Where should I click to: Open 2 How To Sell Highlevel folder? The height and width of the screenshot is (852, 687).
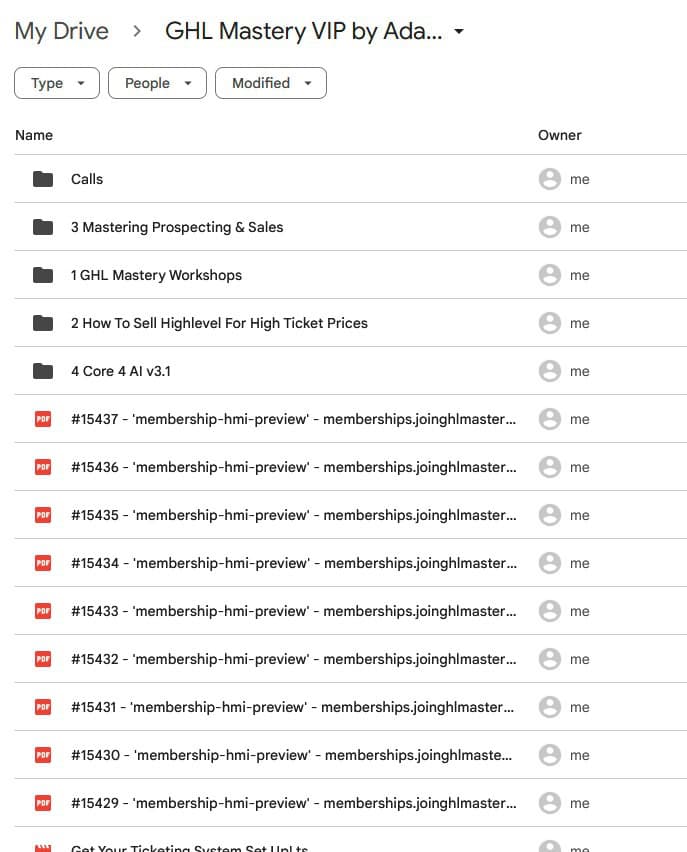(x=219, y=323)
